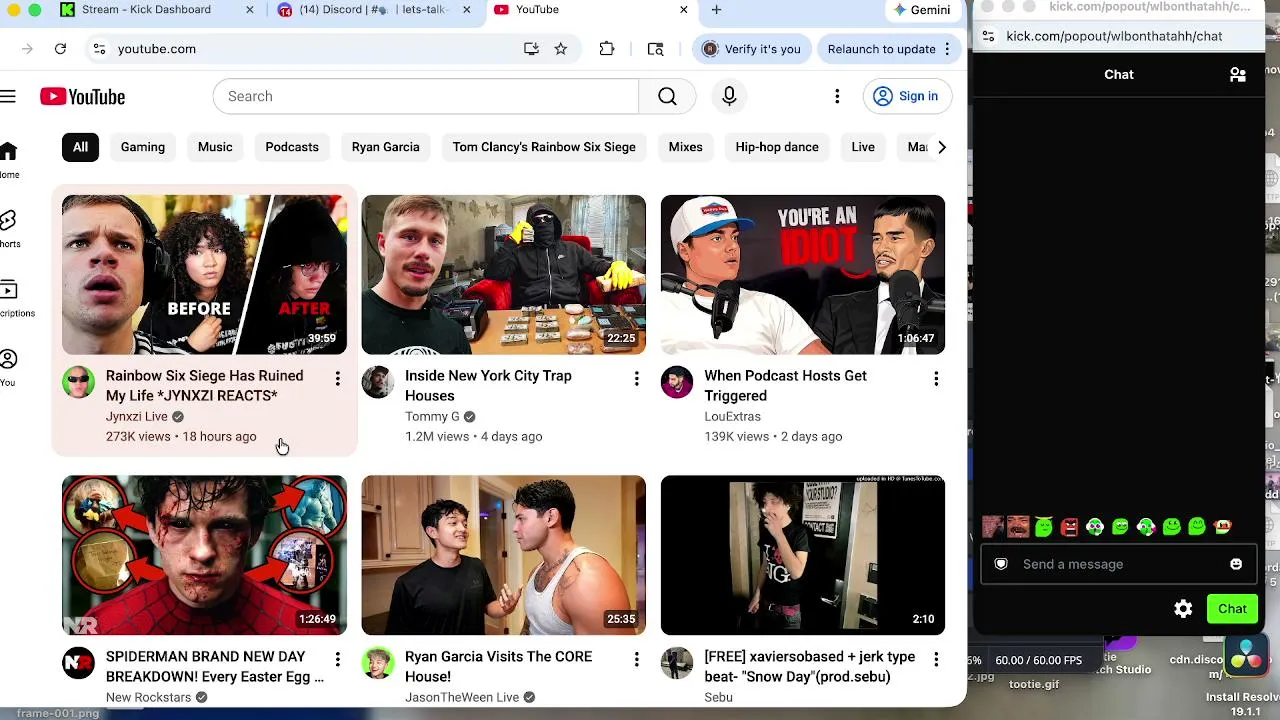Select the Ryan Garcia filter chip
This screenshot has height=720, width=1280.
click(385, 147)
